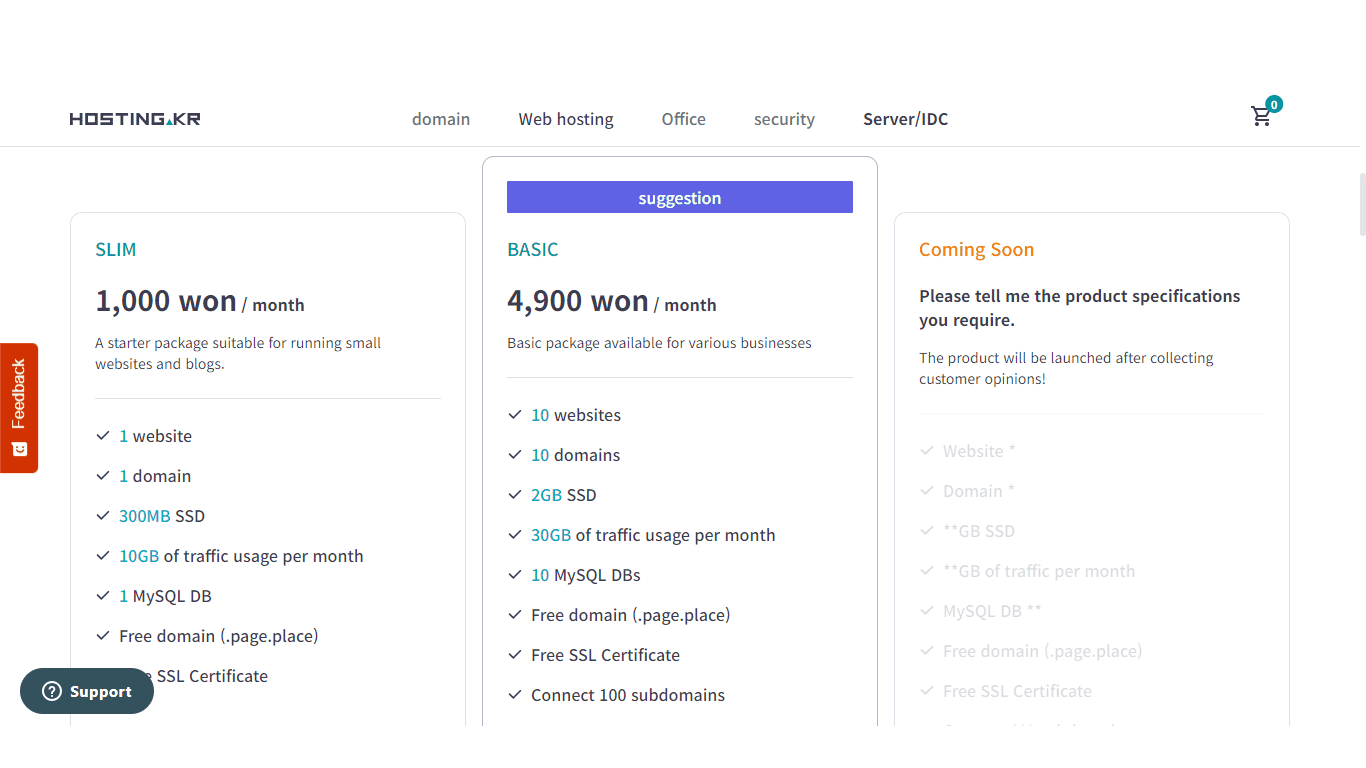
Task: Click the '10 websites' feature text
Action: 576,415
